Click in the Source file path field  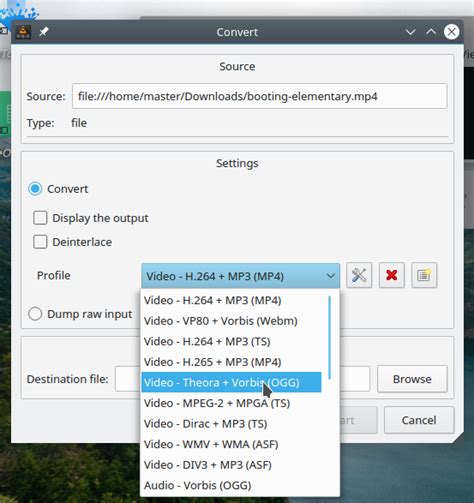259,96
